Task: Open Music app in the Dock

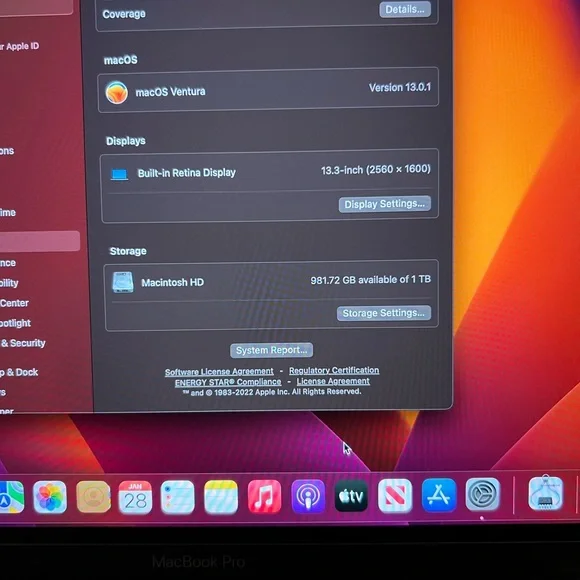Action: coord(264,497)
